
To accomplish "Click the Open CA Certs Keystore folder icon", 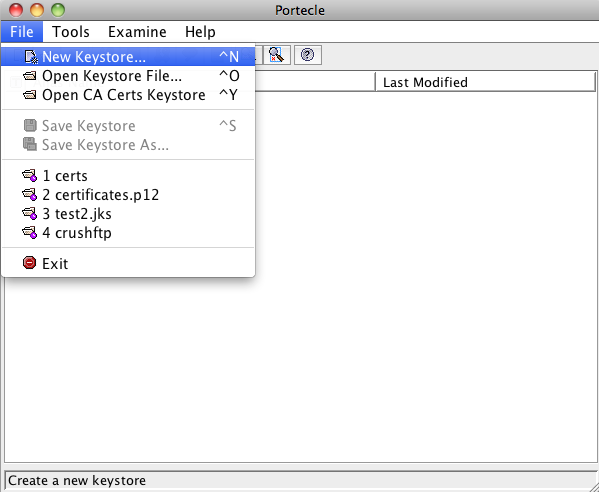I will click(30, 95).
